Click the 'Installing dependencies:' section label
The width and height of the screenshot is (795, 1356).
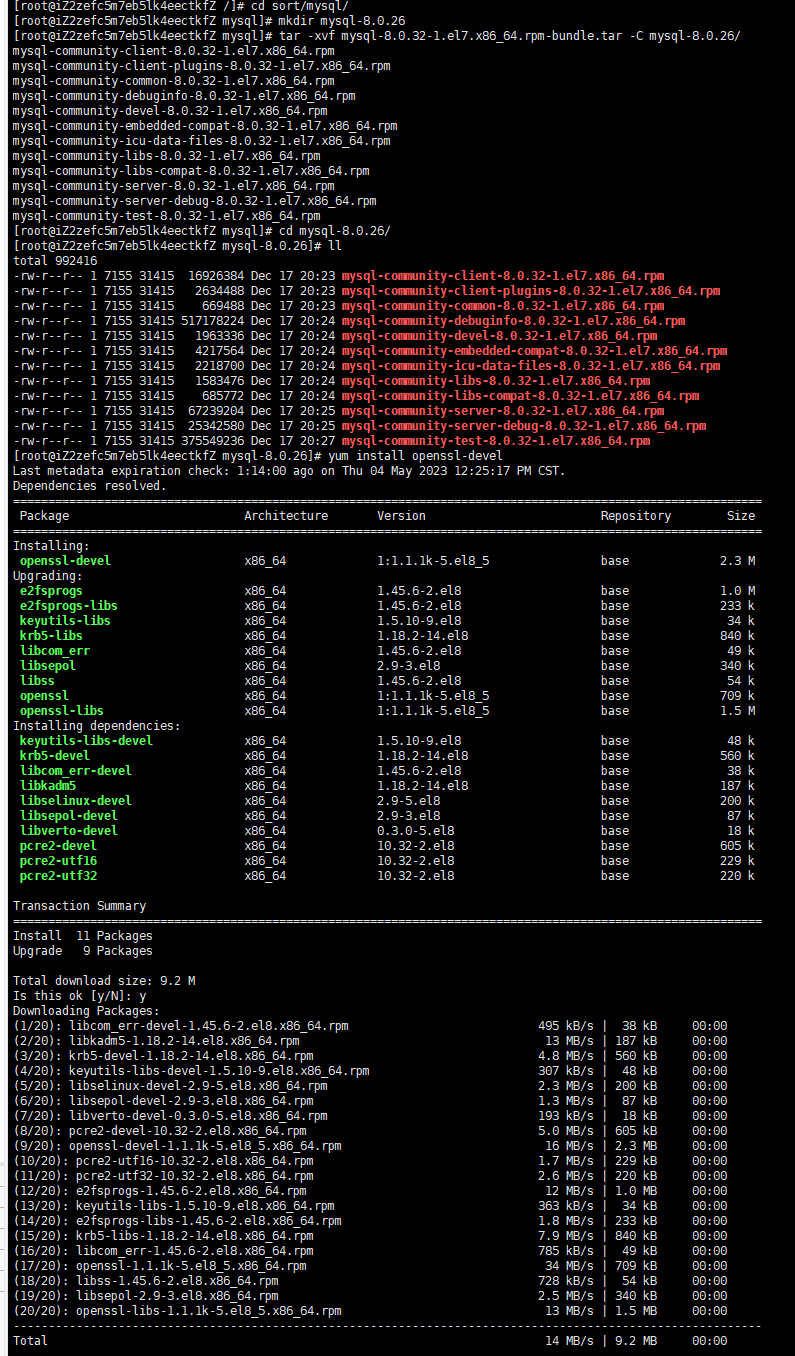pyautogui.click(x=97, y=726)
